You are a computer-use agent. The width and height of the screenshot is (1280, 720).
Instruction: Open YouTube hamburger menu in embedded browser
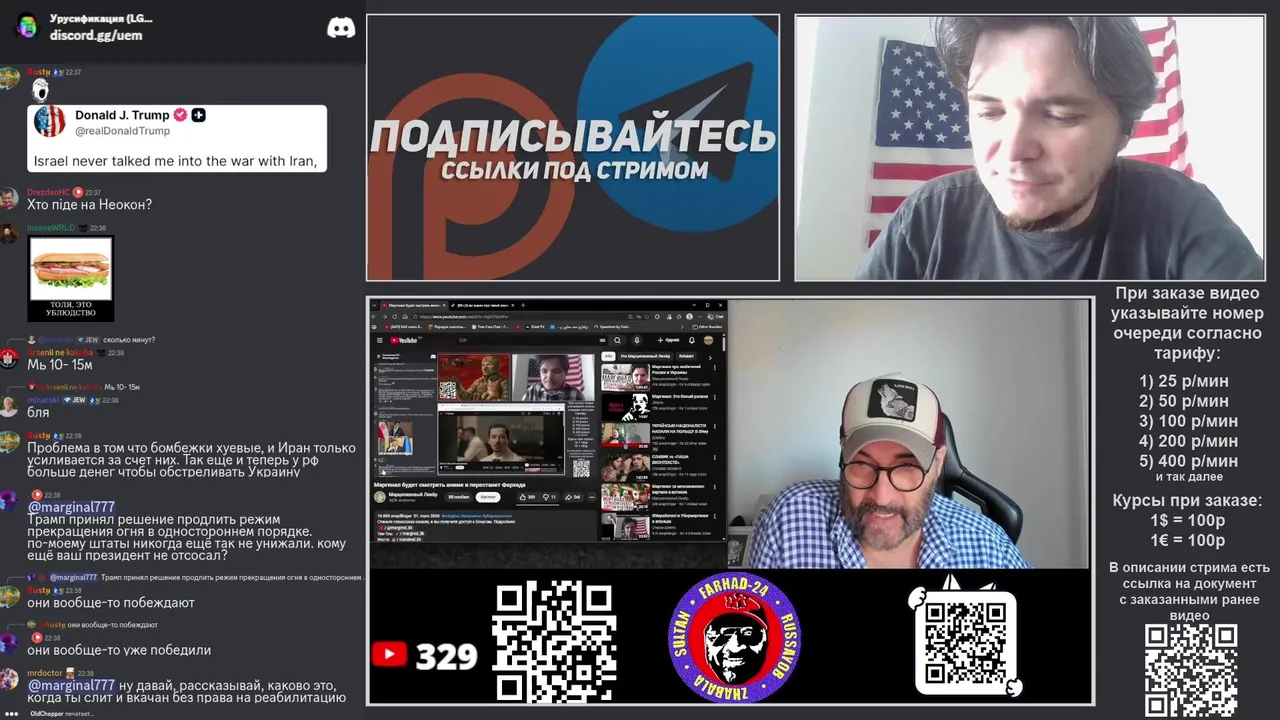[x=380, y=340]
